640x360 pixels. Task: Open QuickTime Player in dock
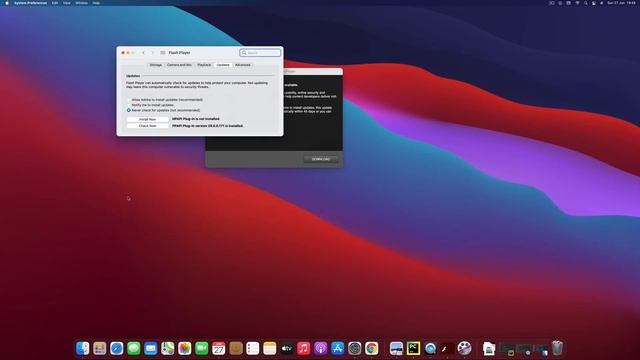pos(430,348)
